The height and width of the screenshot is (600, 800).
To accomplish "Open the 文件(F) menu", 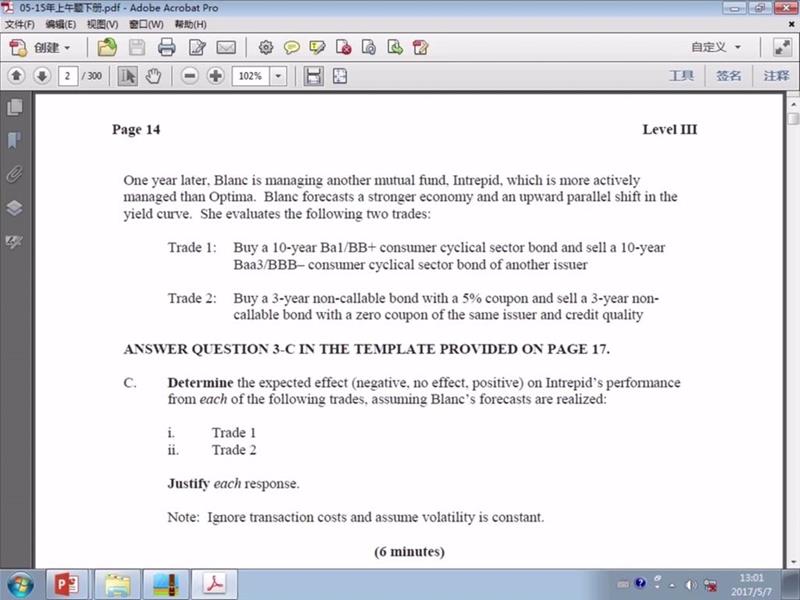I will (20, 24).
